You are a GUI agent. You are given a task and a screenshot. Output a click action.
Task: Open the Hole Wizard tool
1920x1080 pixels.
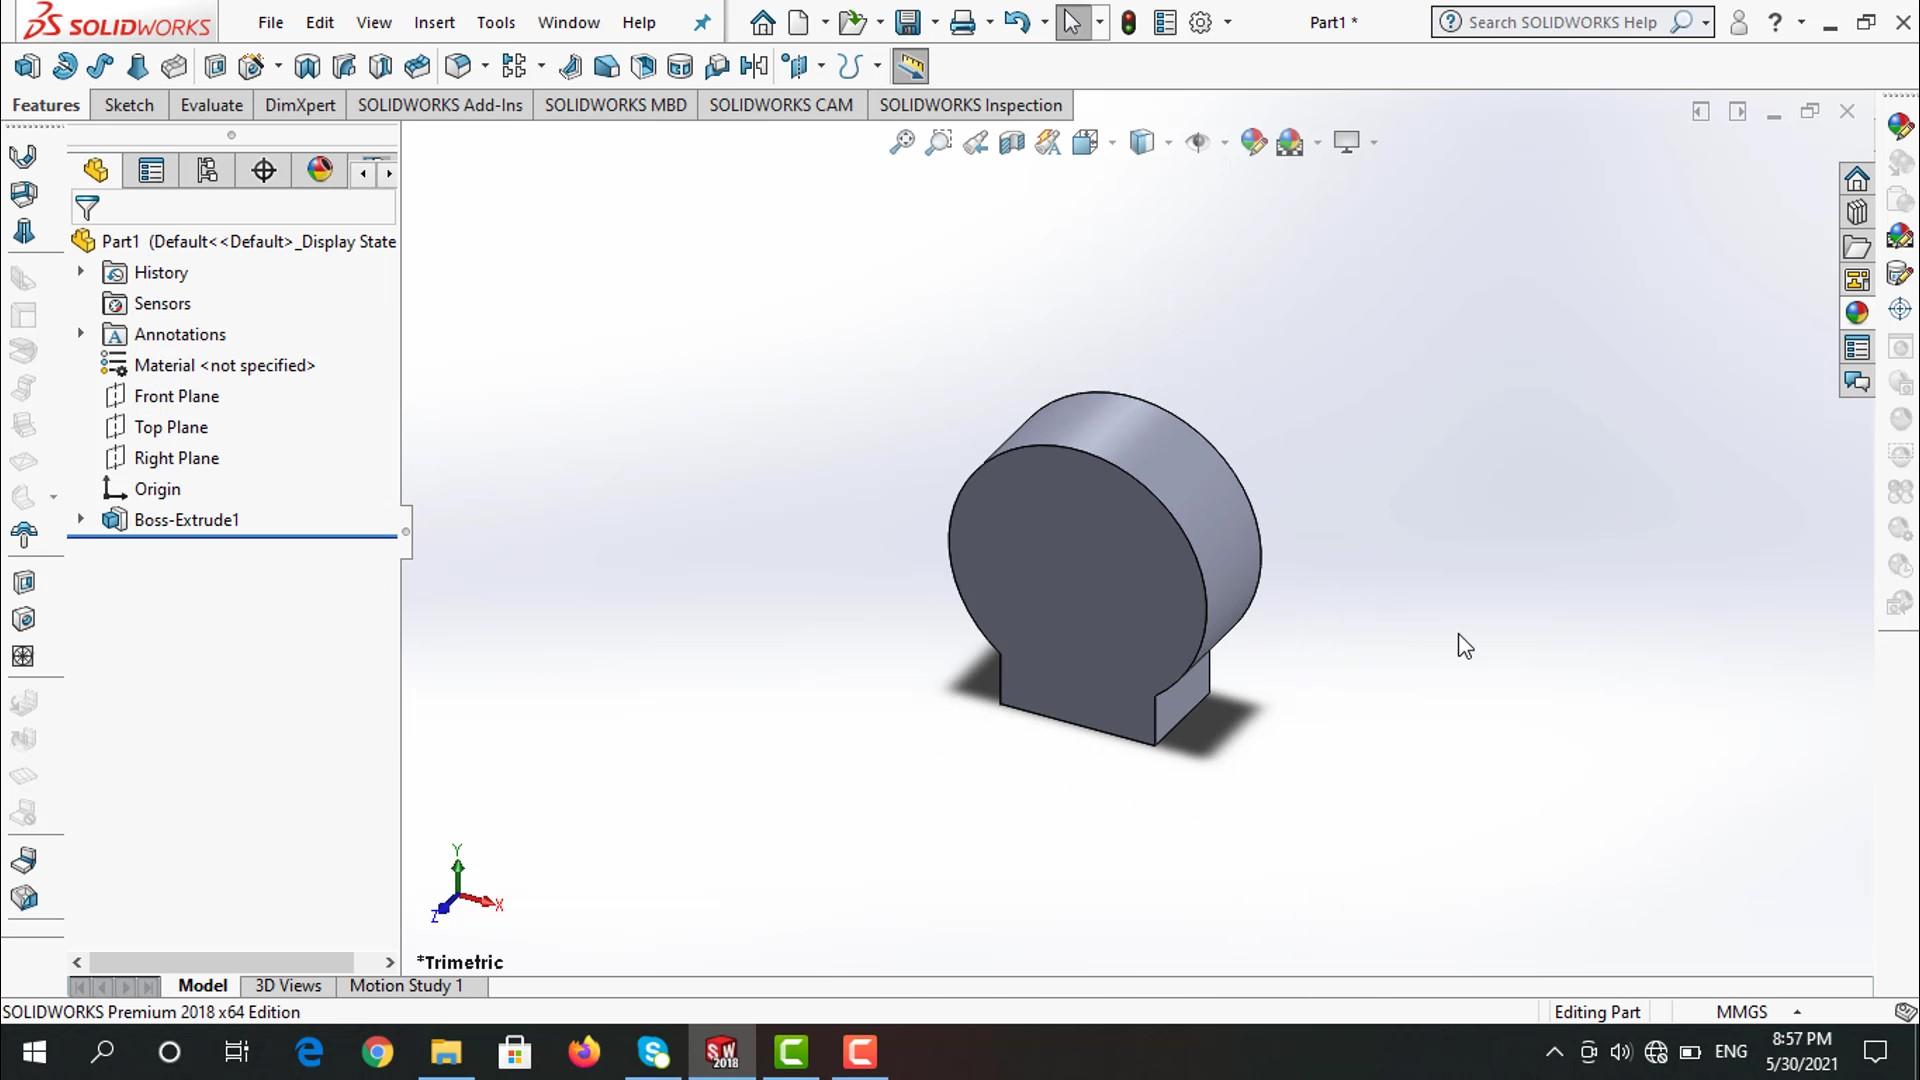tap(251, 67)
